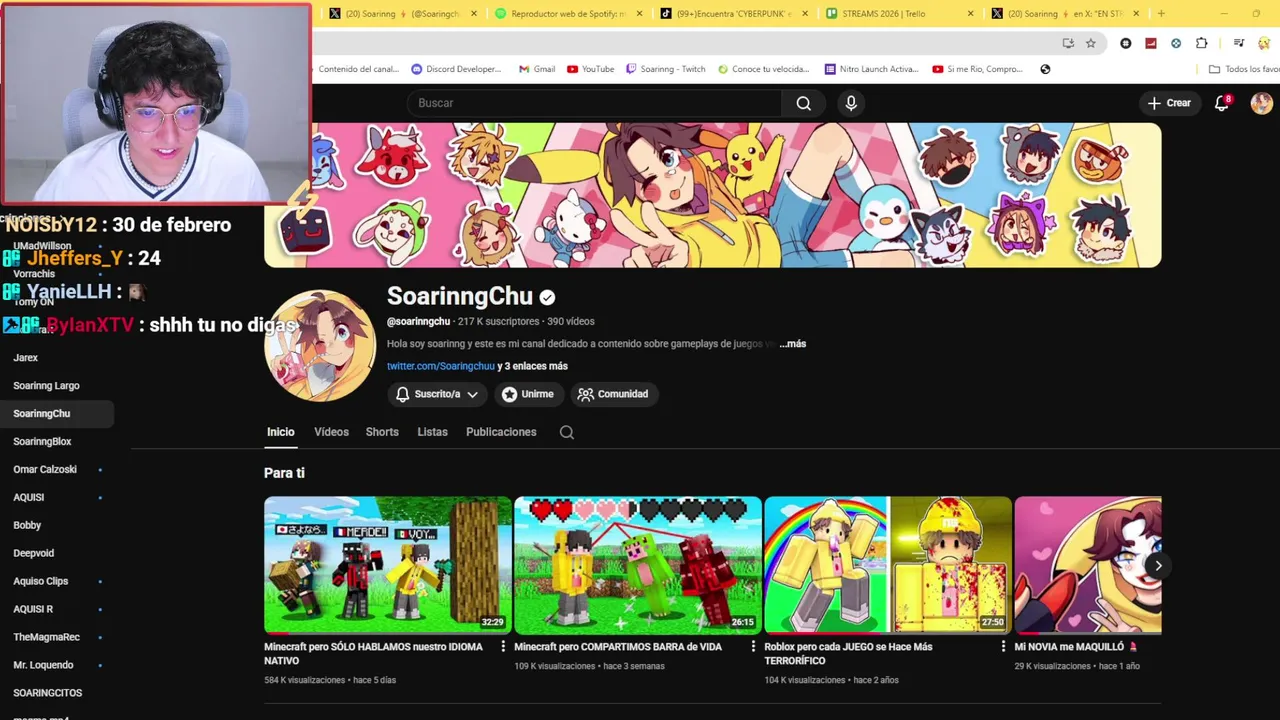The width and height of the screenshot is (1280, 720).
Task: Activate voice search microphone icon
Action: [851, 103]
